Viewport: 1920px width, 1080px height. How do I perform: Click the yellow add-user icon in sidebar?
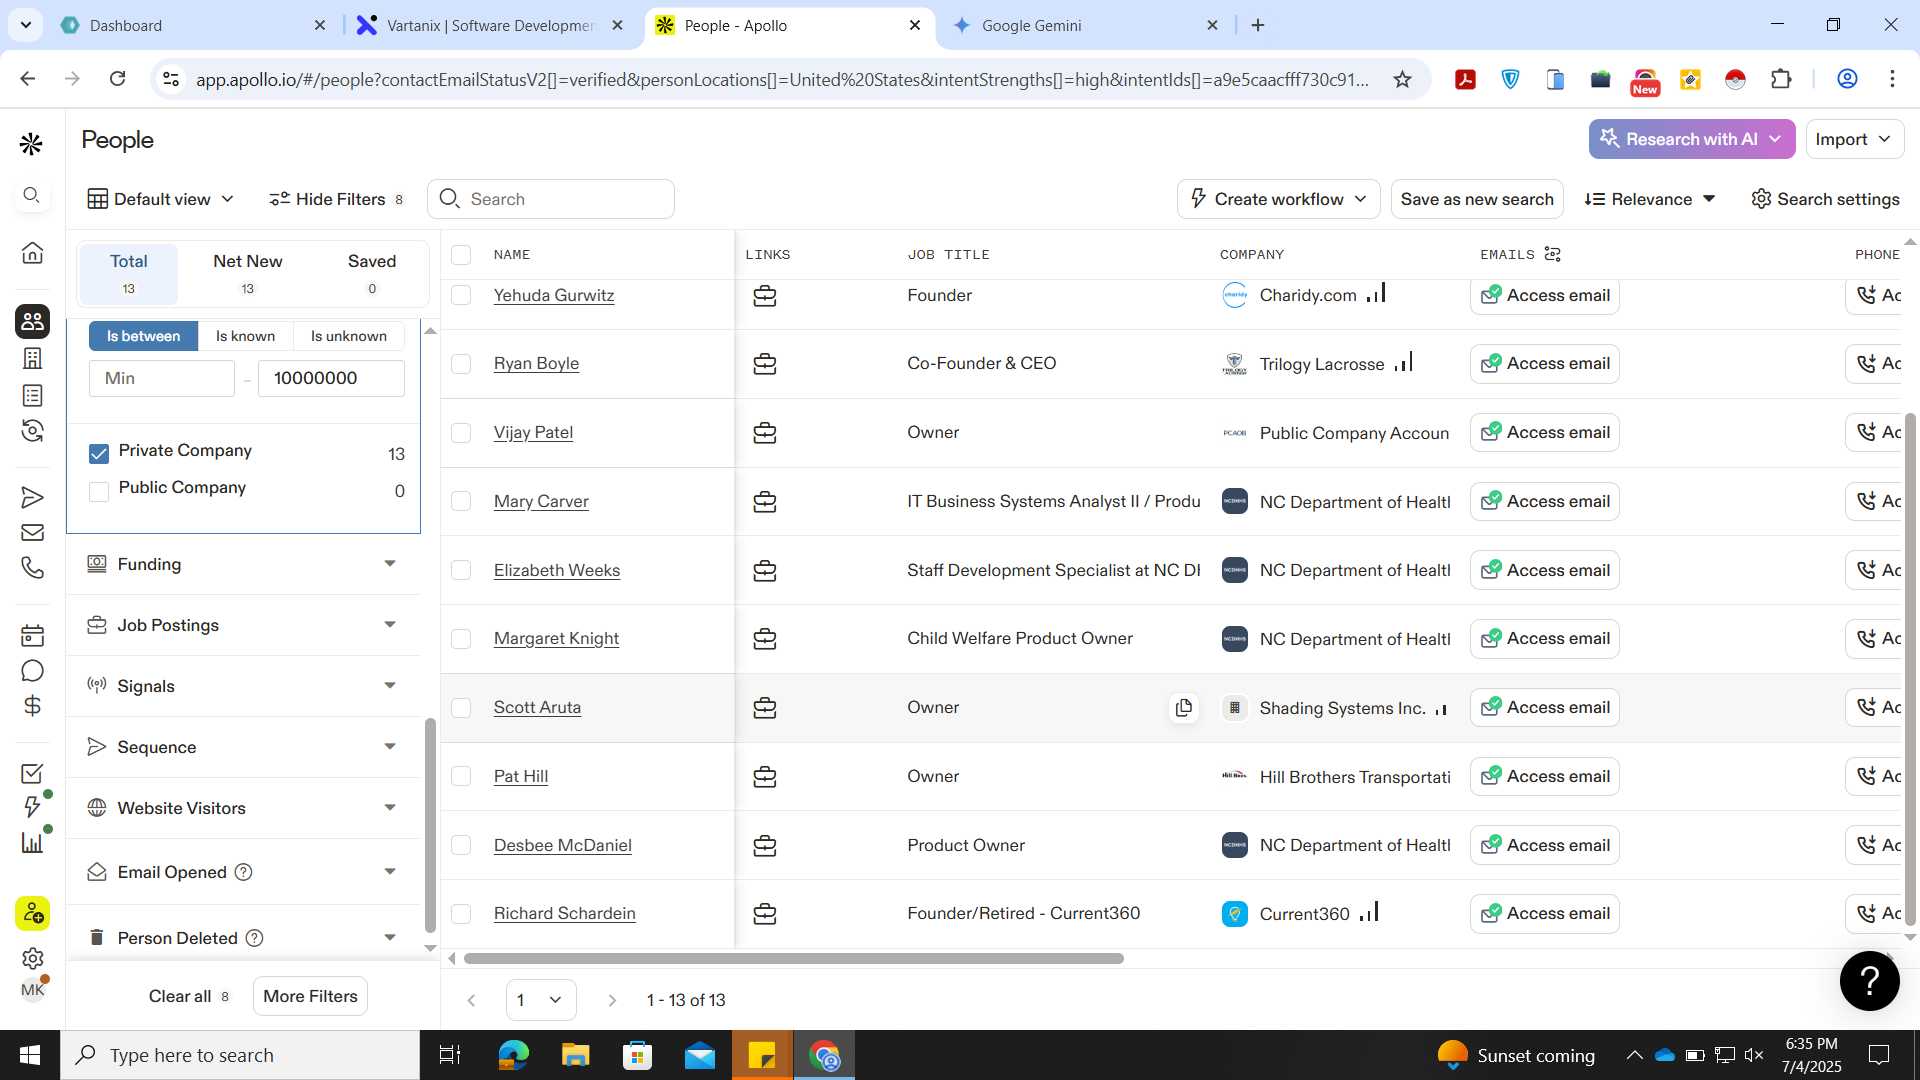32,913
